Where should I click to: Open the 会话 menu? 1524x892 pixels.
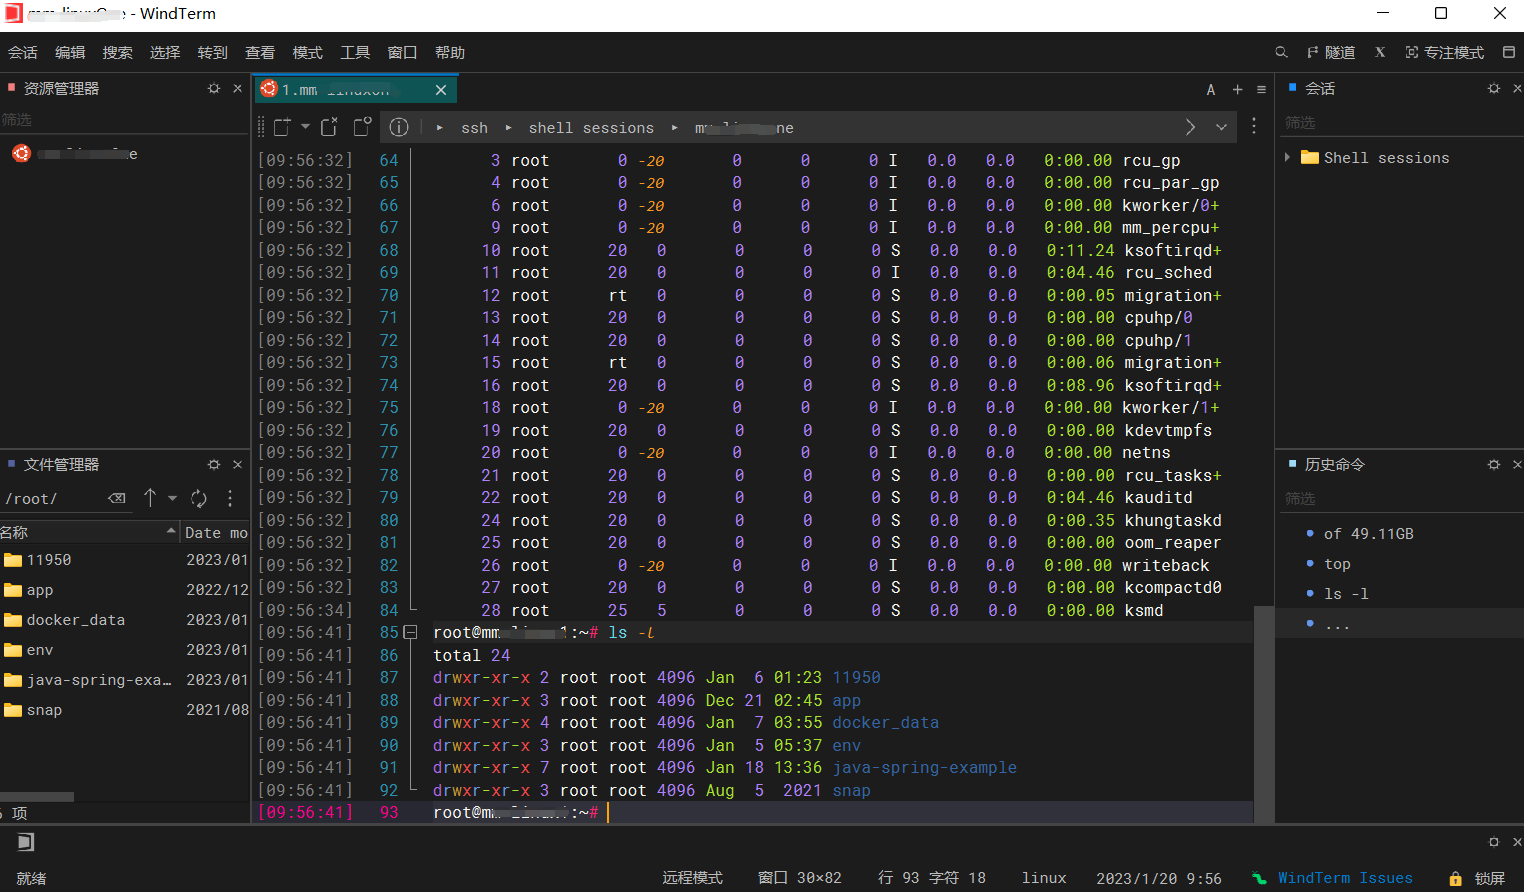(23, 53)
